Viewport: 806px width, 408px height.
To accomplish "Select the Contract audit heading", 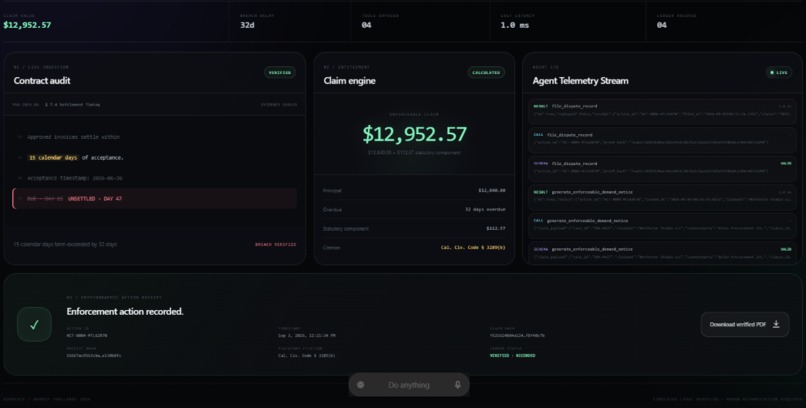I will [42, 81].
